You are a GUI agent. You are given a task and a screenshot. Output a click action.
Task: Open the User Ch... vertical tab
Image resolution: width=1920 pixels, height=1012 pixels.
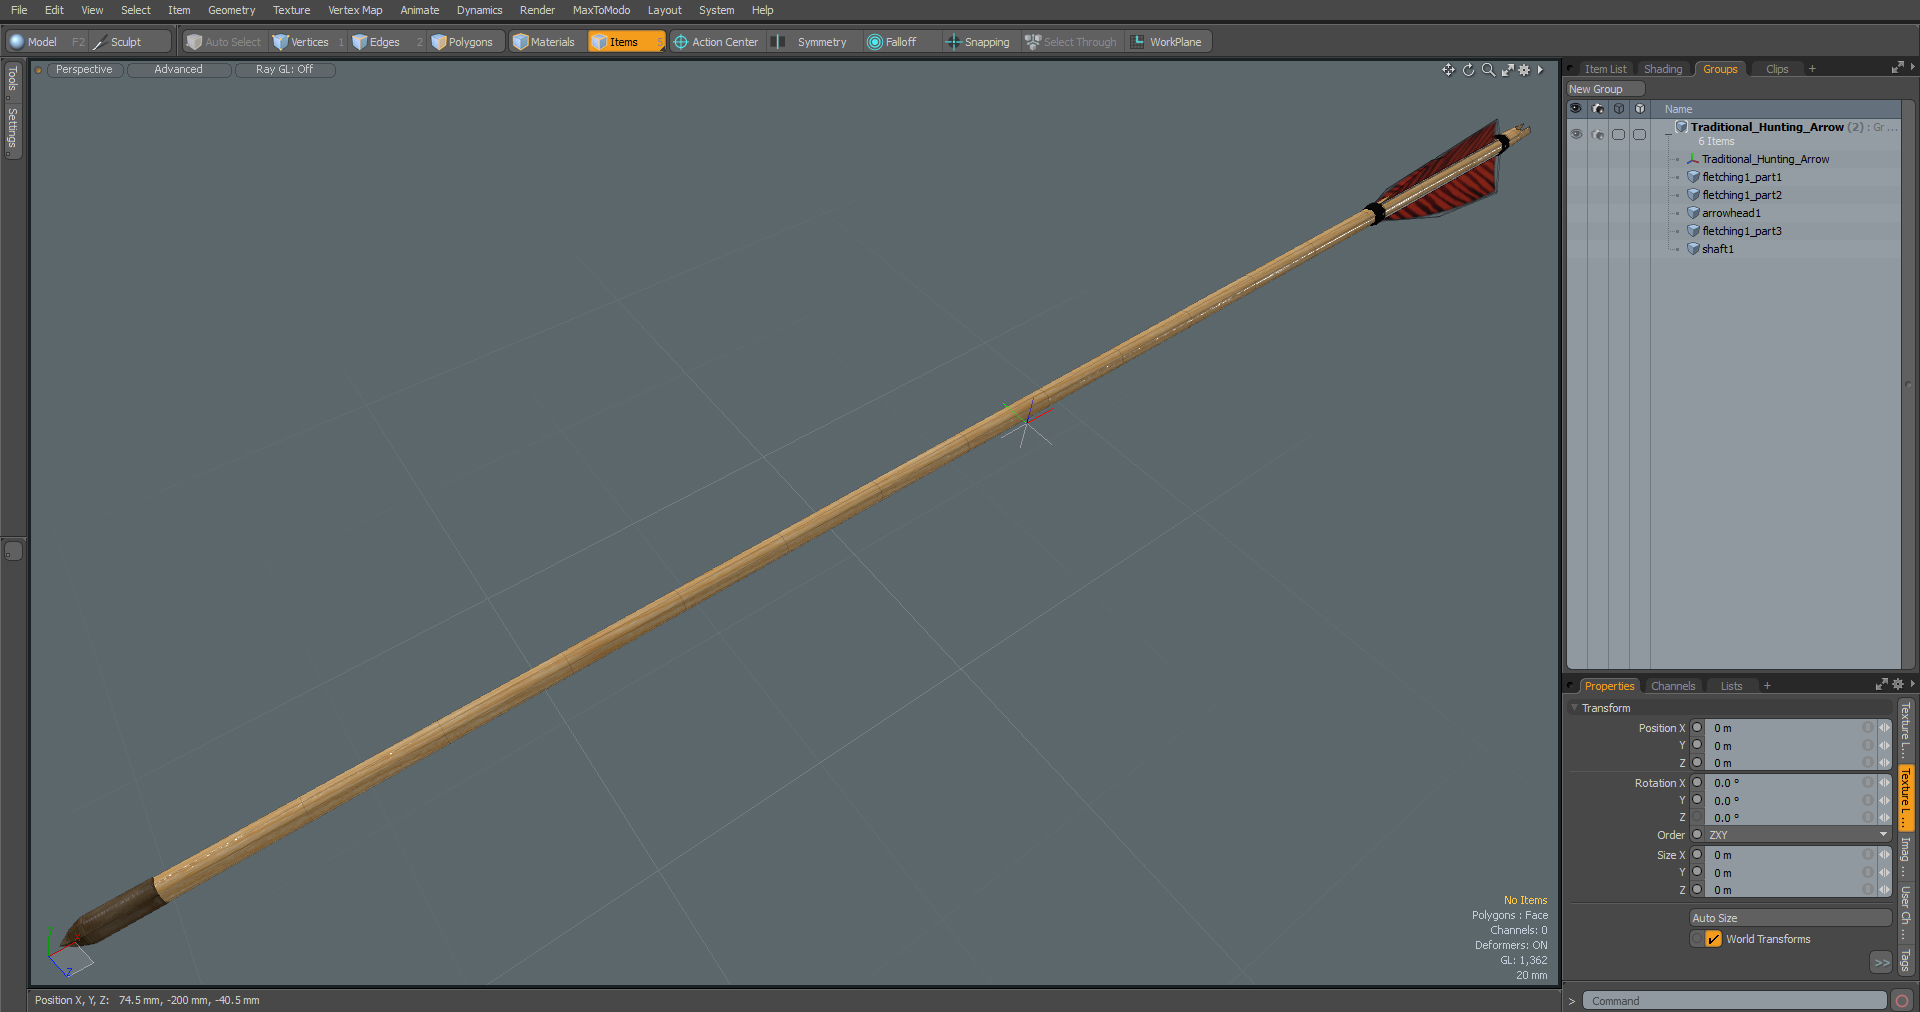tap(1906, 911)
